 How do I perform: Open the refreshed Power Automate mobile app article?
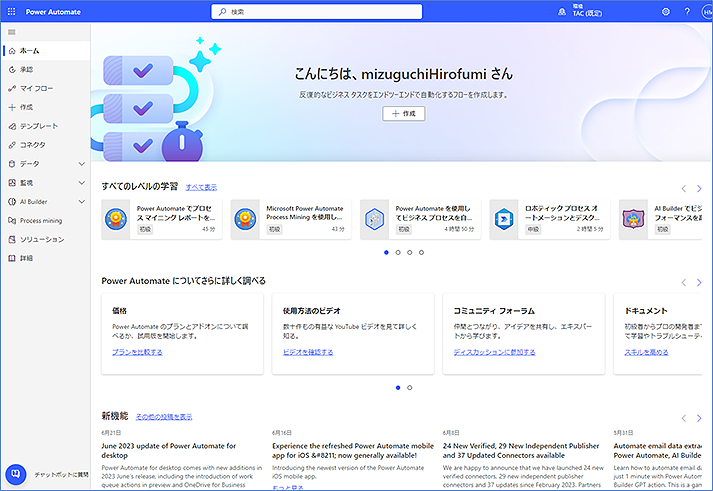353,451
